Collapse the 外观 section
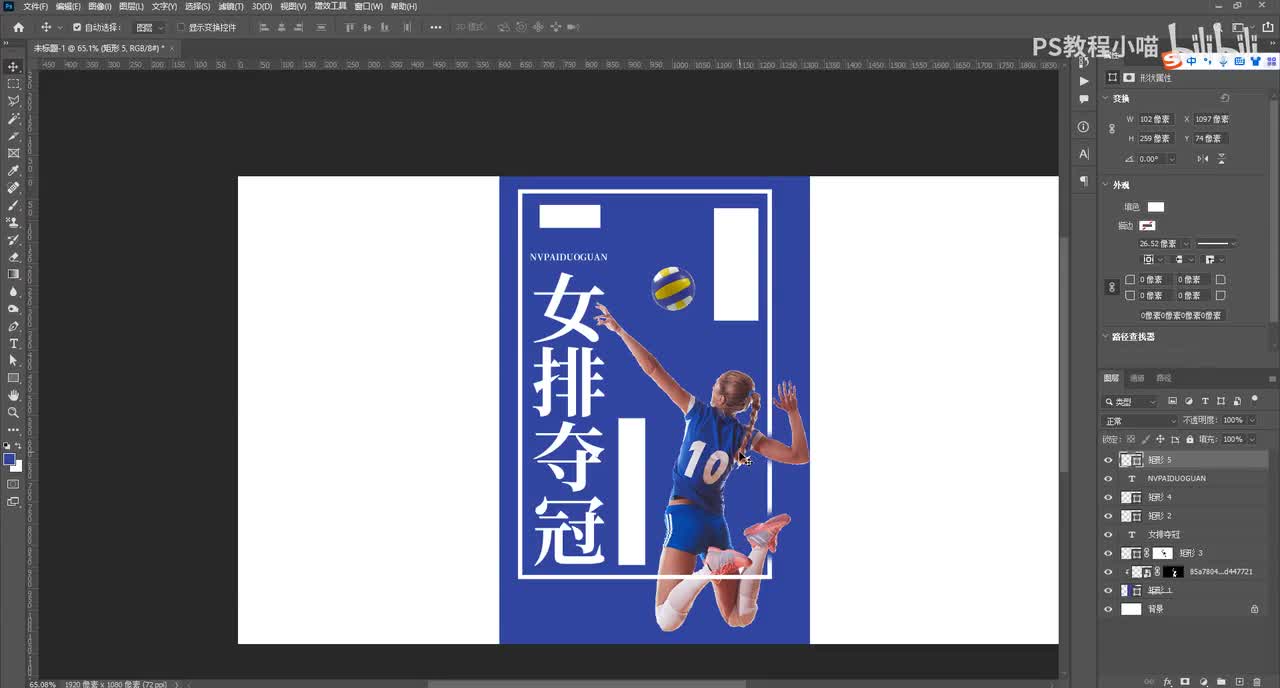1280x688 pixels. tap(1106, 185)
